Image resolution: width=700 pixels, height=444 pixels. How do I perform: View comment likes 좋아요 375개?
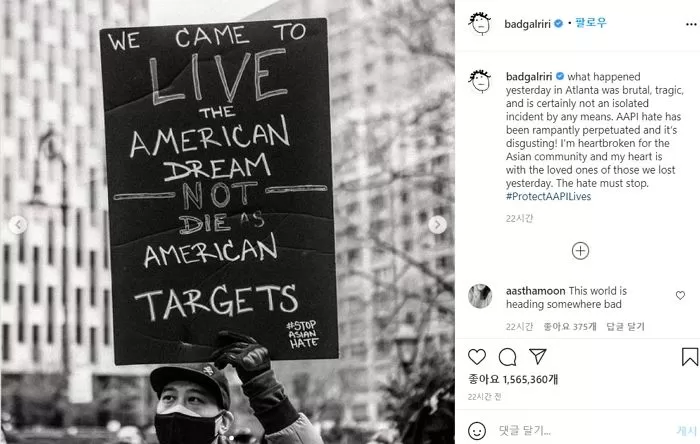[570, 327]
